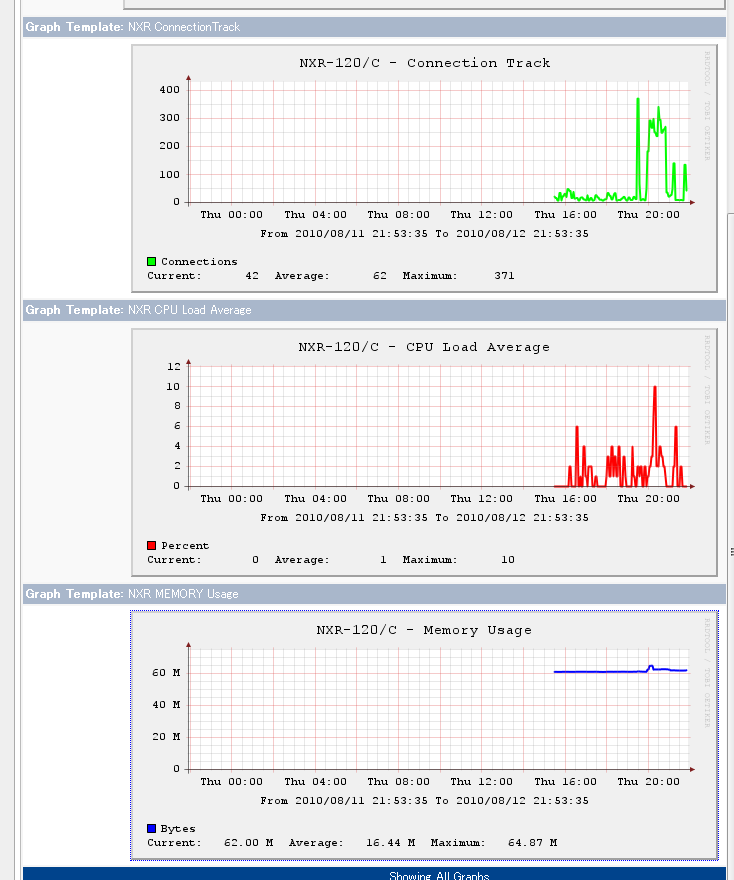Image resolution: width=734 pixels, height=880 pixels.
Task: Click 'Thu 20:00' x-axis label in Connection Track
Action: click(648, 214)
